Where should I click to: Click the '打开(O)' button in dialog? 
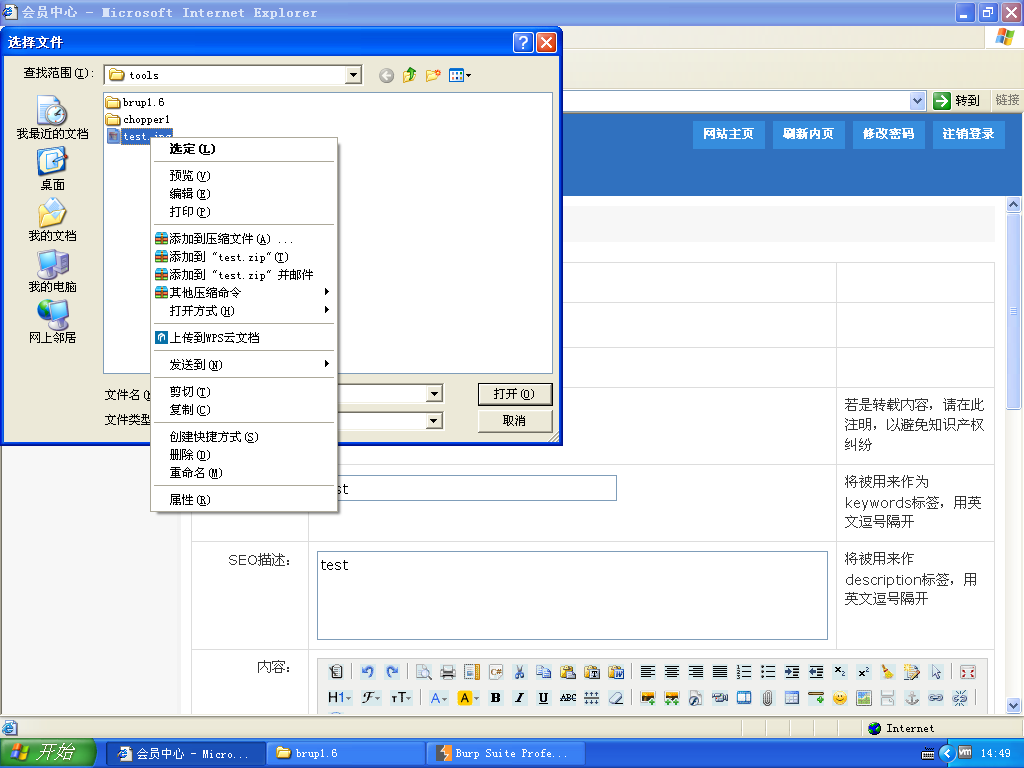coord(515,394)
